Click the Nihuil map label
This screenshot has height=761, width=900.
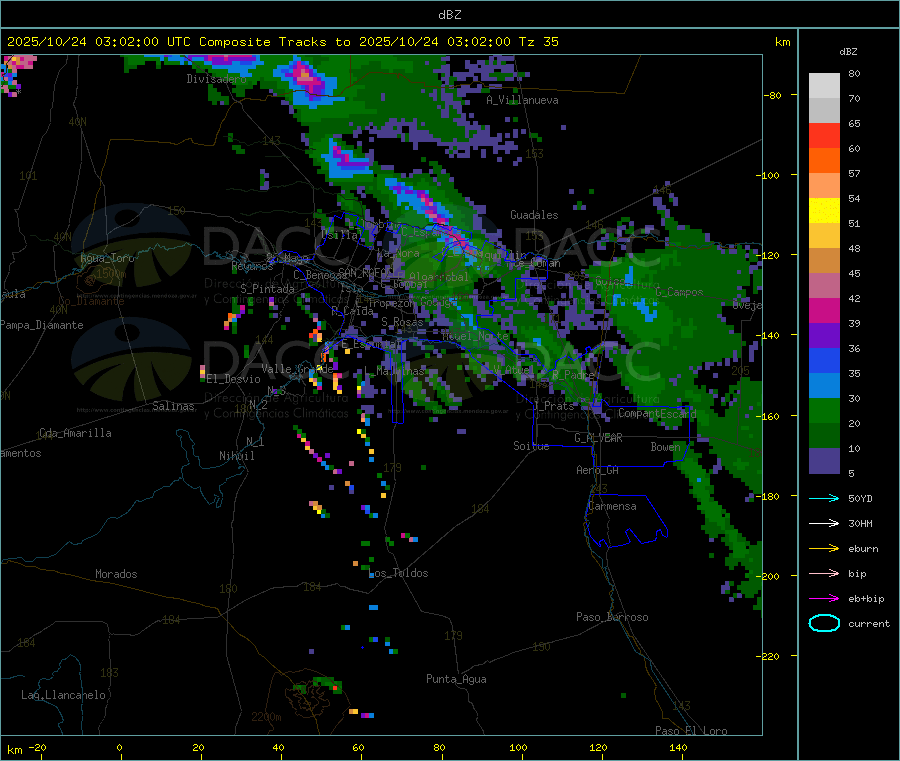(237, 456)
